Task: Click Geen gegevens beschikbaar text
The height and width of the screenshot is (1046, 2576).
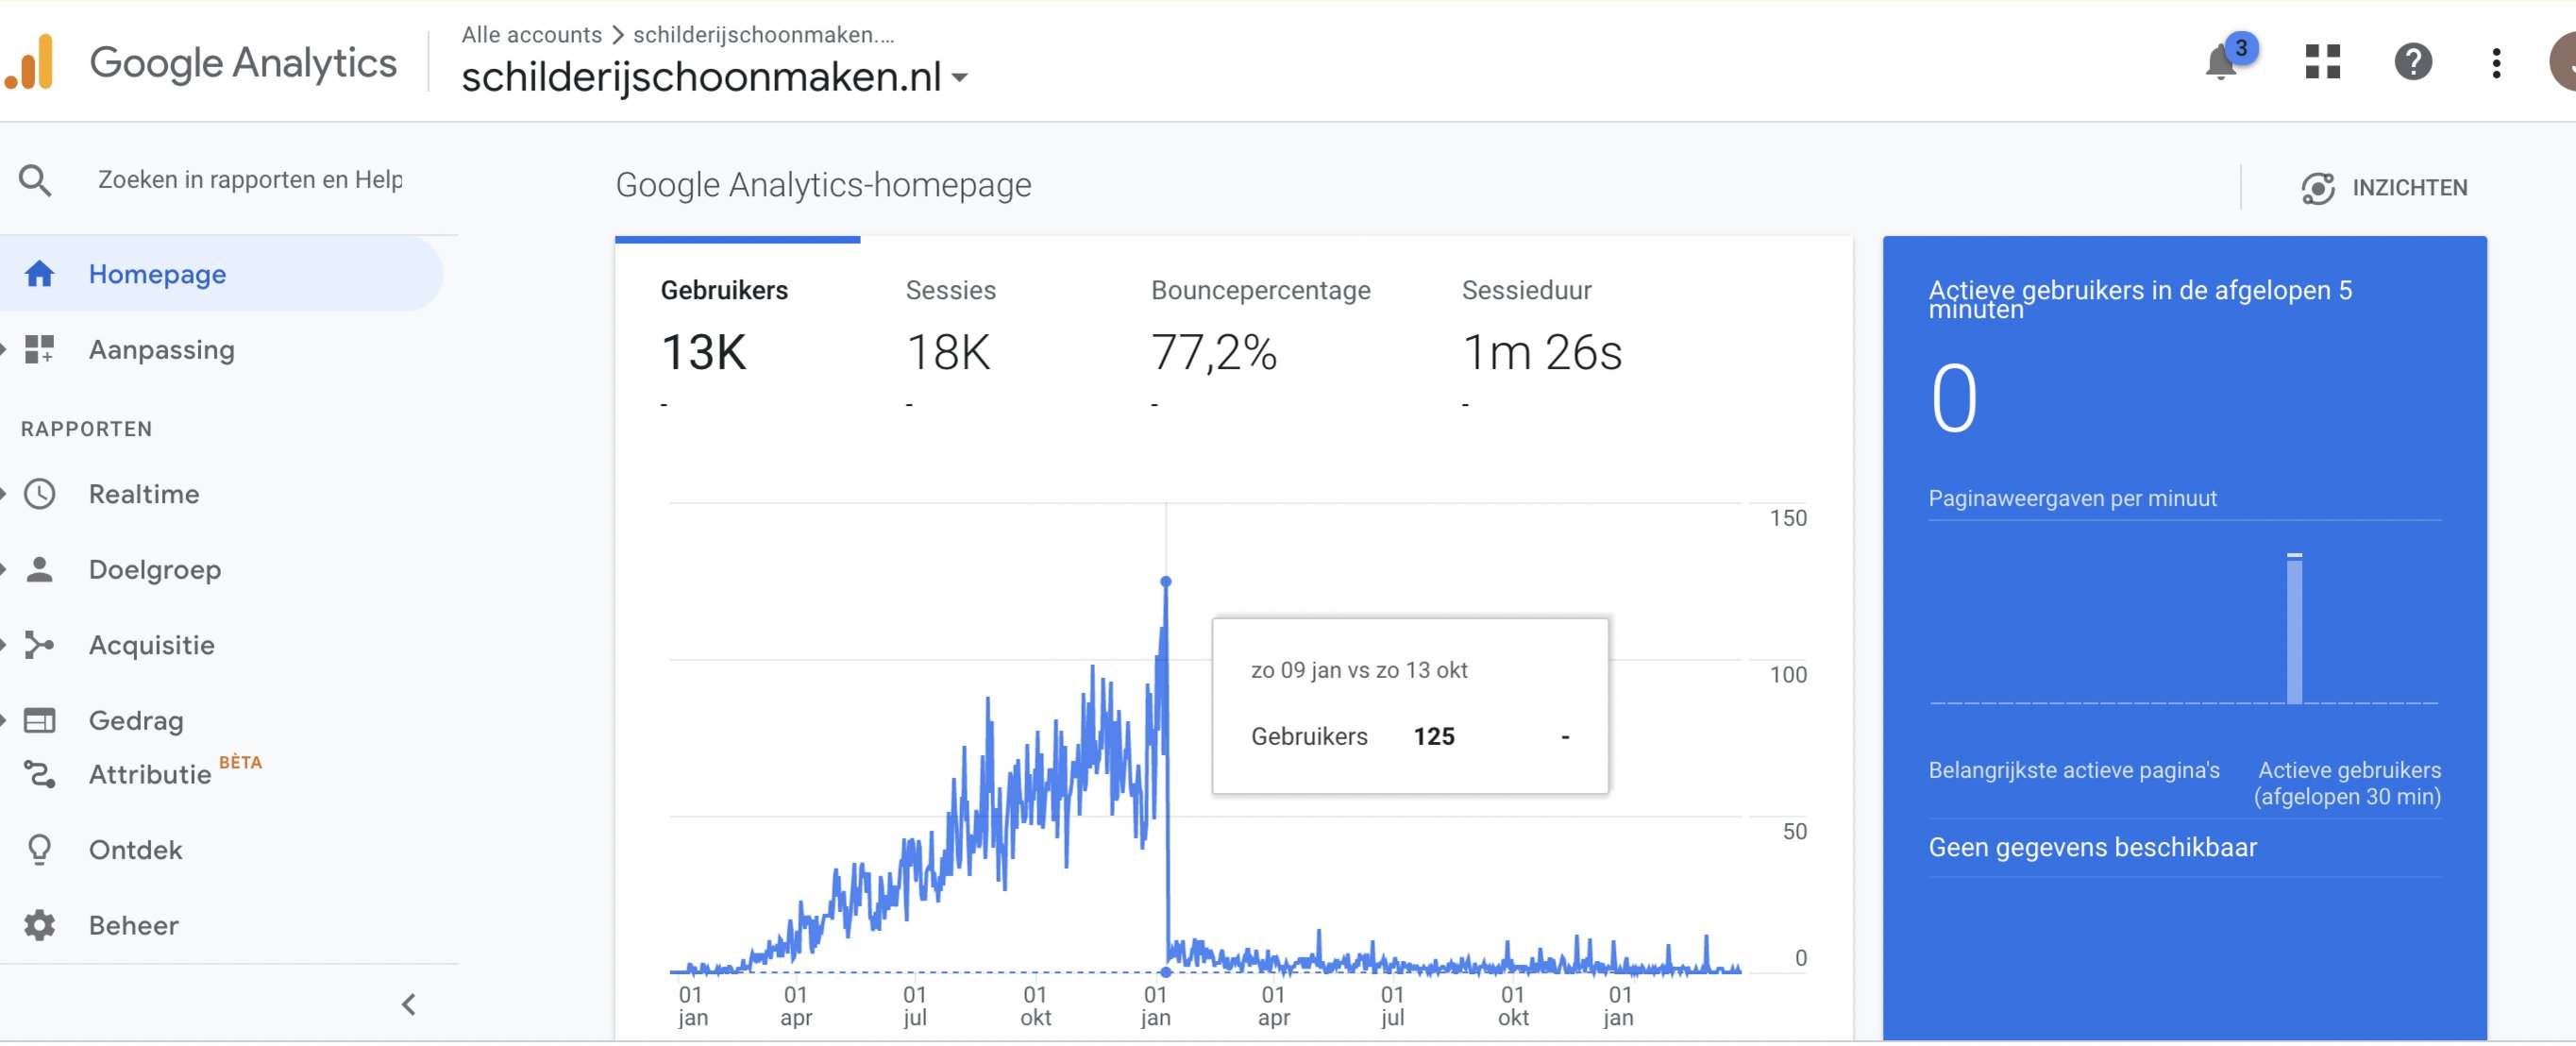Action: tap(2092, 847)
